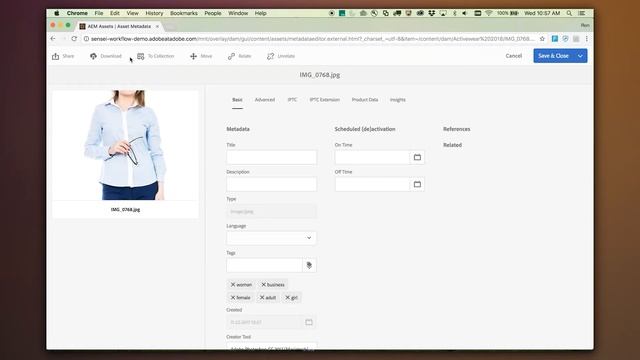The width and height of the screenshot is (640, 360).
Task: Click into the Description field
Action: (271, 184)
